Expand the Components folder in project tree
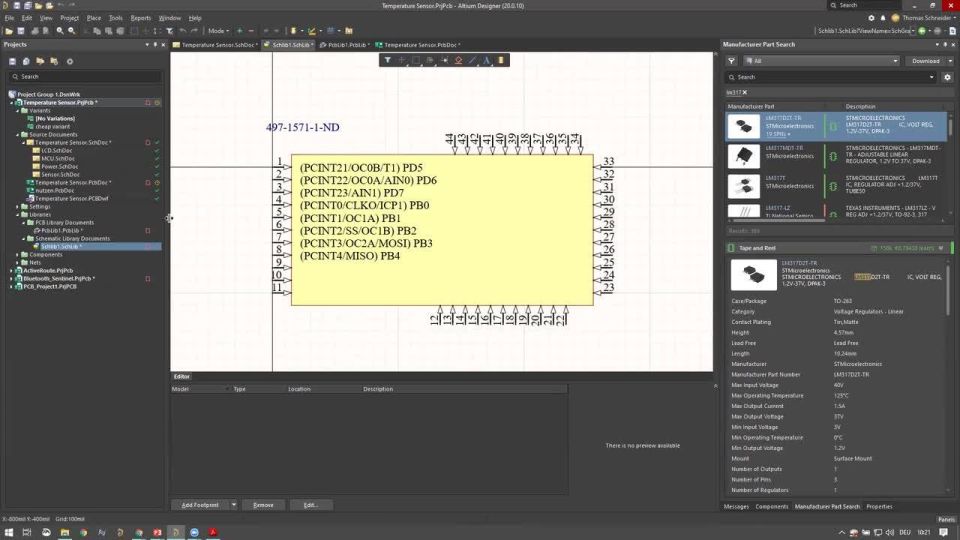 pos(18,255)
